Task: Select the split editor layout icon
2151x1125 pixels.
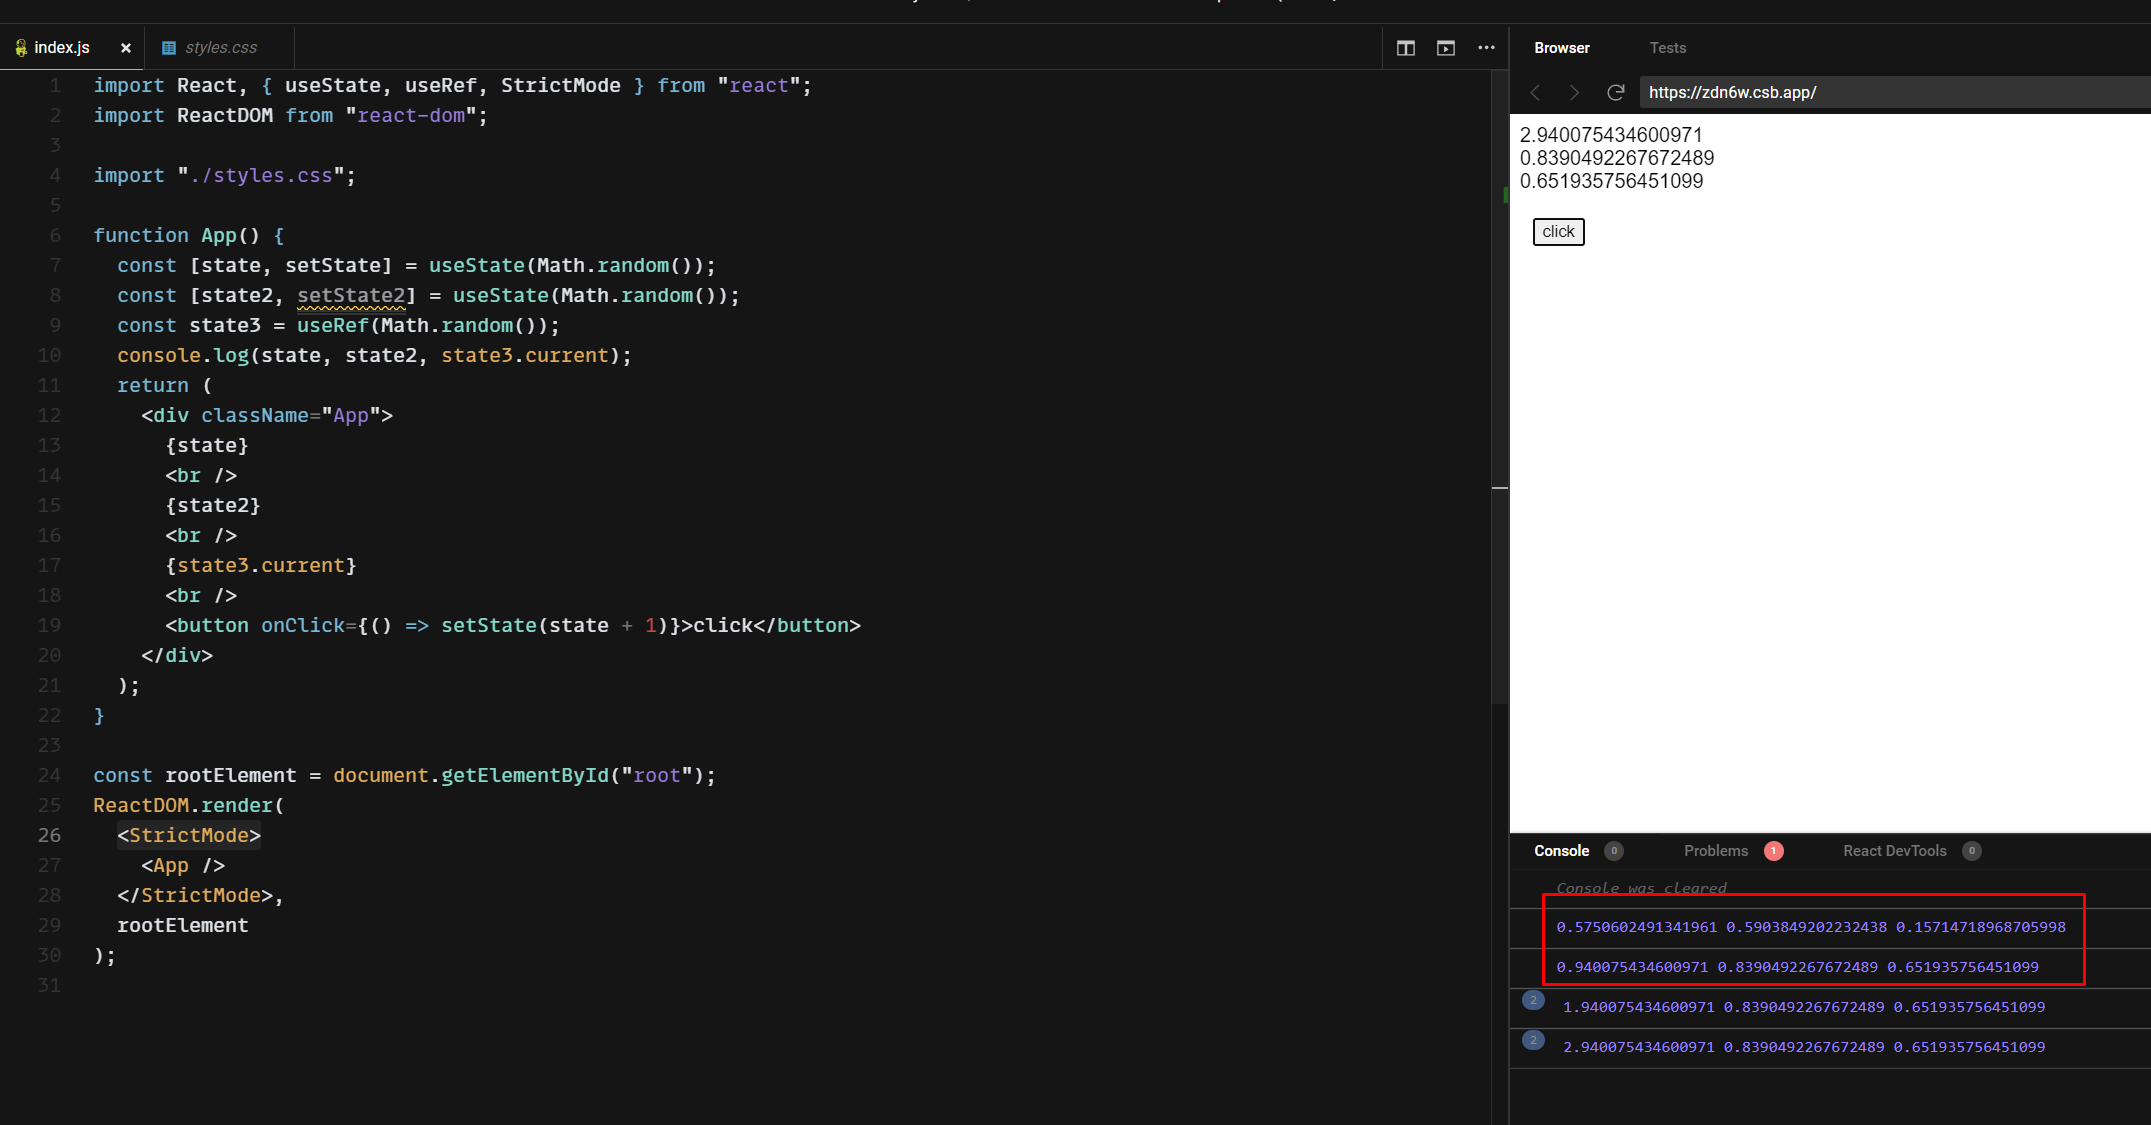Action: (x=1405, y=47)
